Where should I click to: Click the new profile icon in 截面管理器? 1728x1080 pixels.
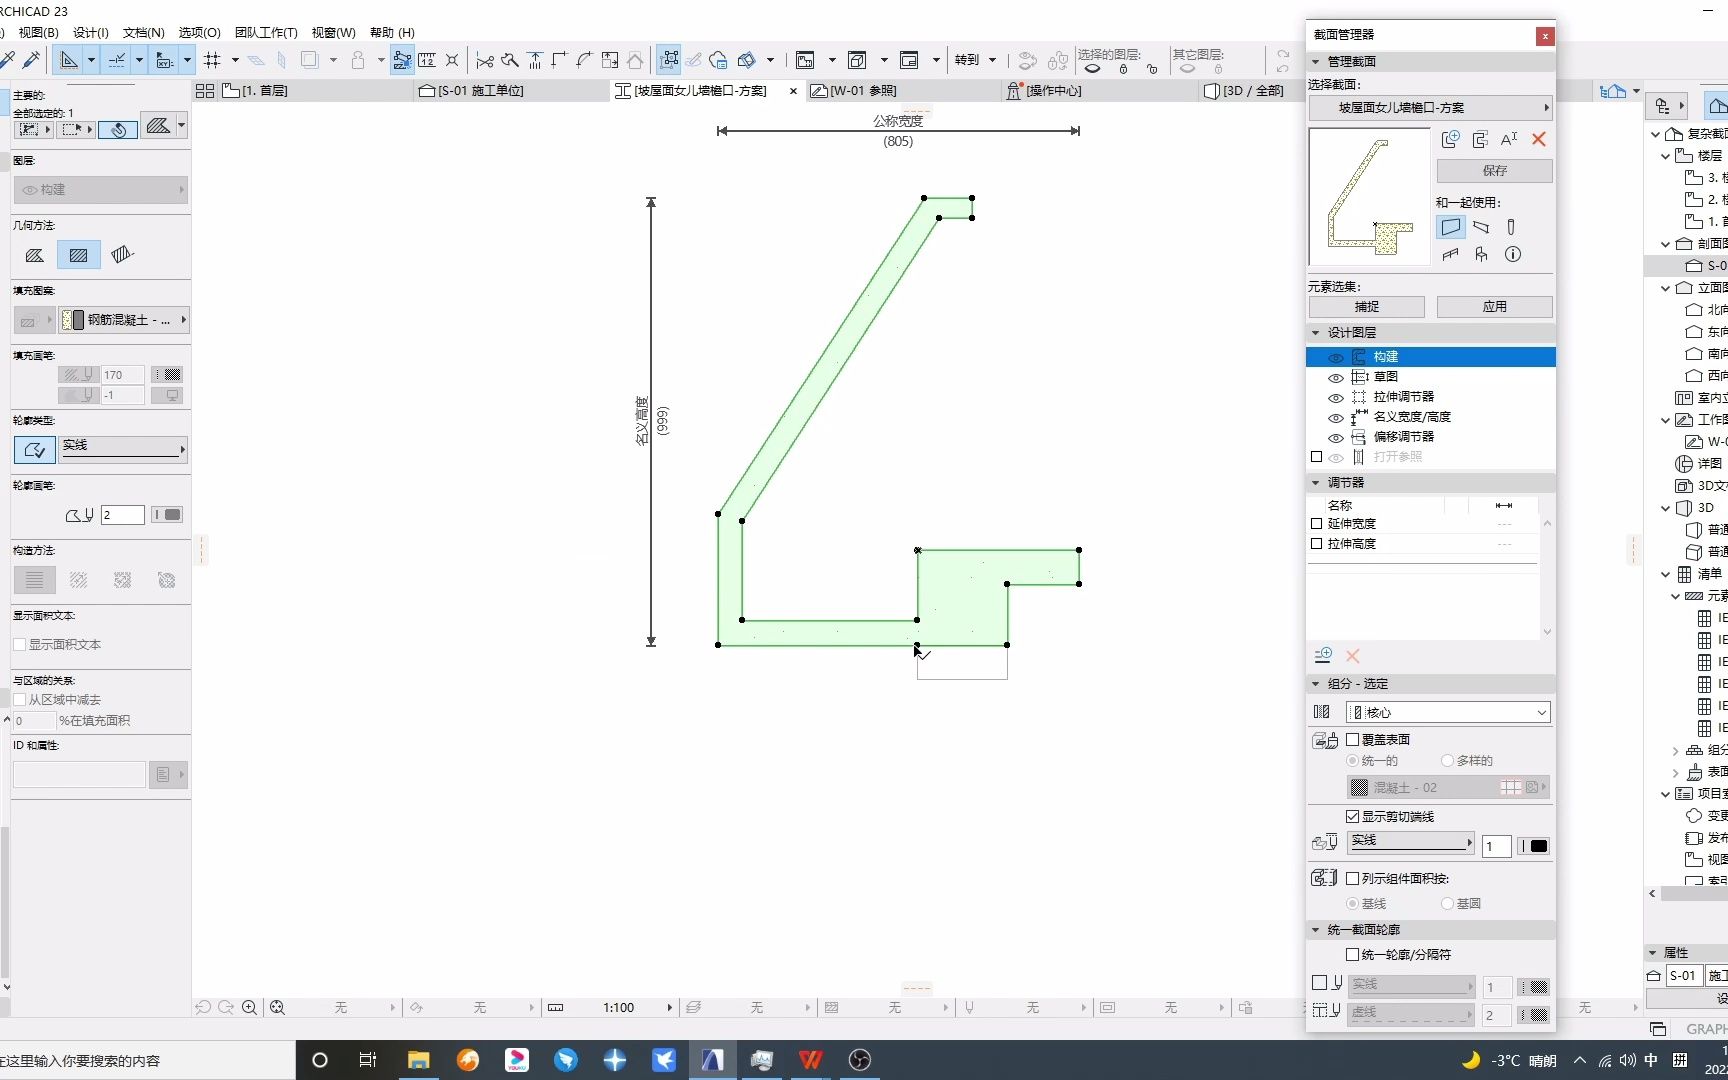tap(1450, 139)
